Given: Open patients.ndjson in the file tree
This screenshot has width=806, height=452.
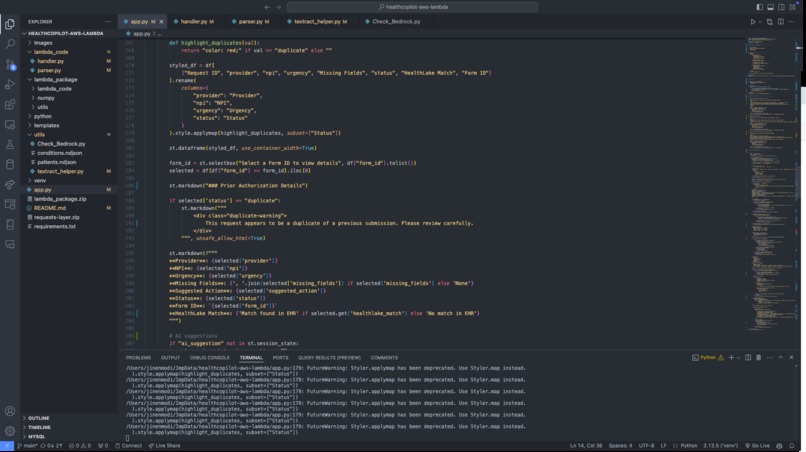Looking at the screenshot, I should [57, 162].
